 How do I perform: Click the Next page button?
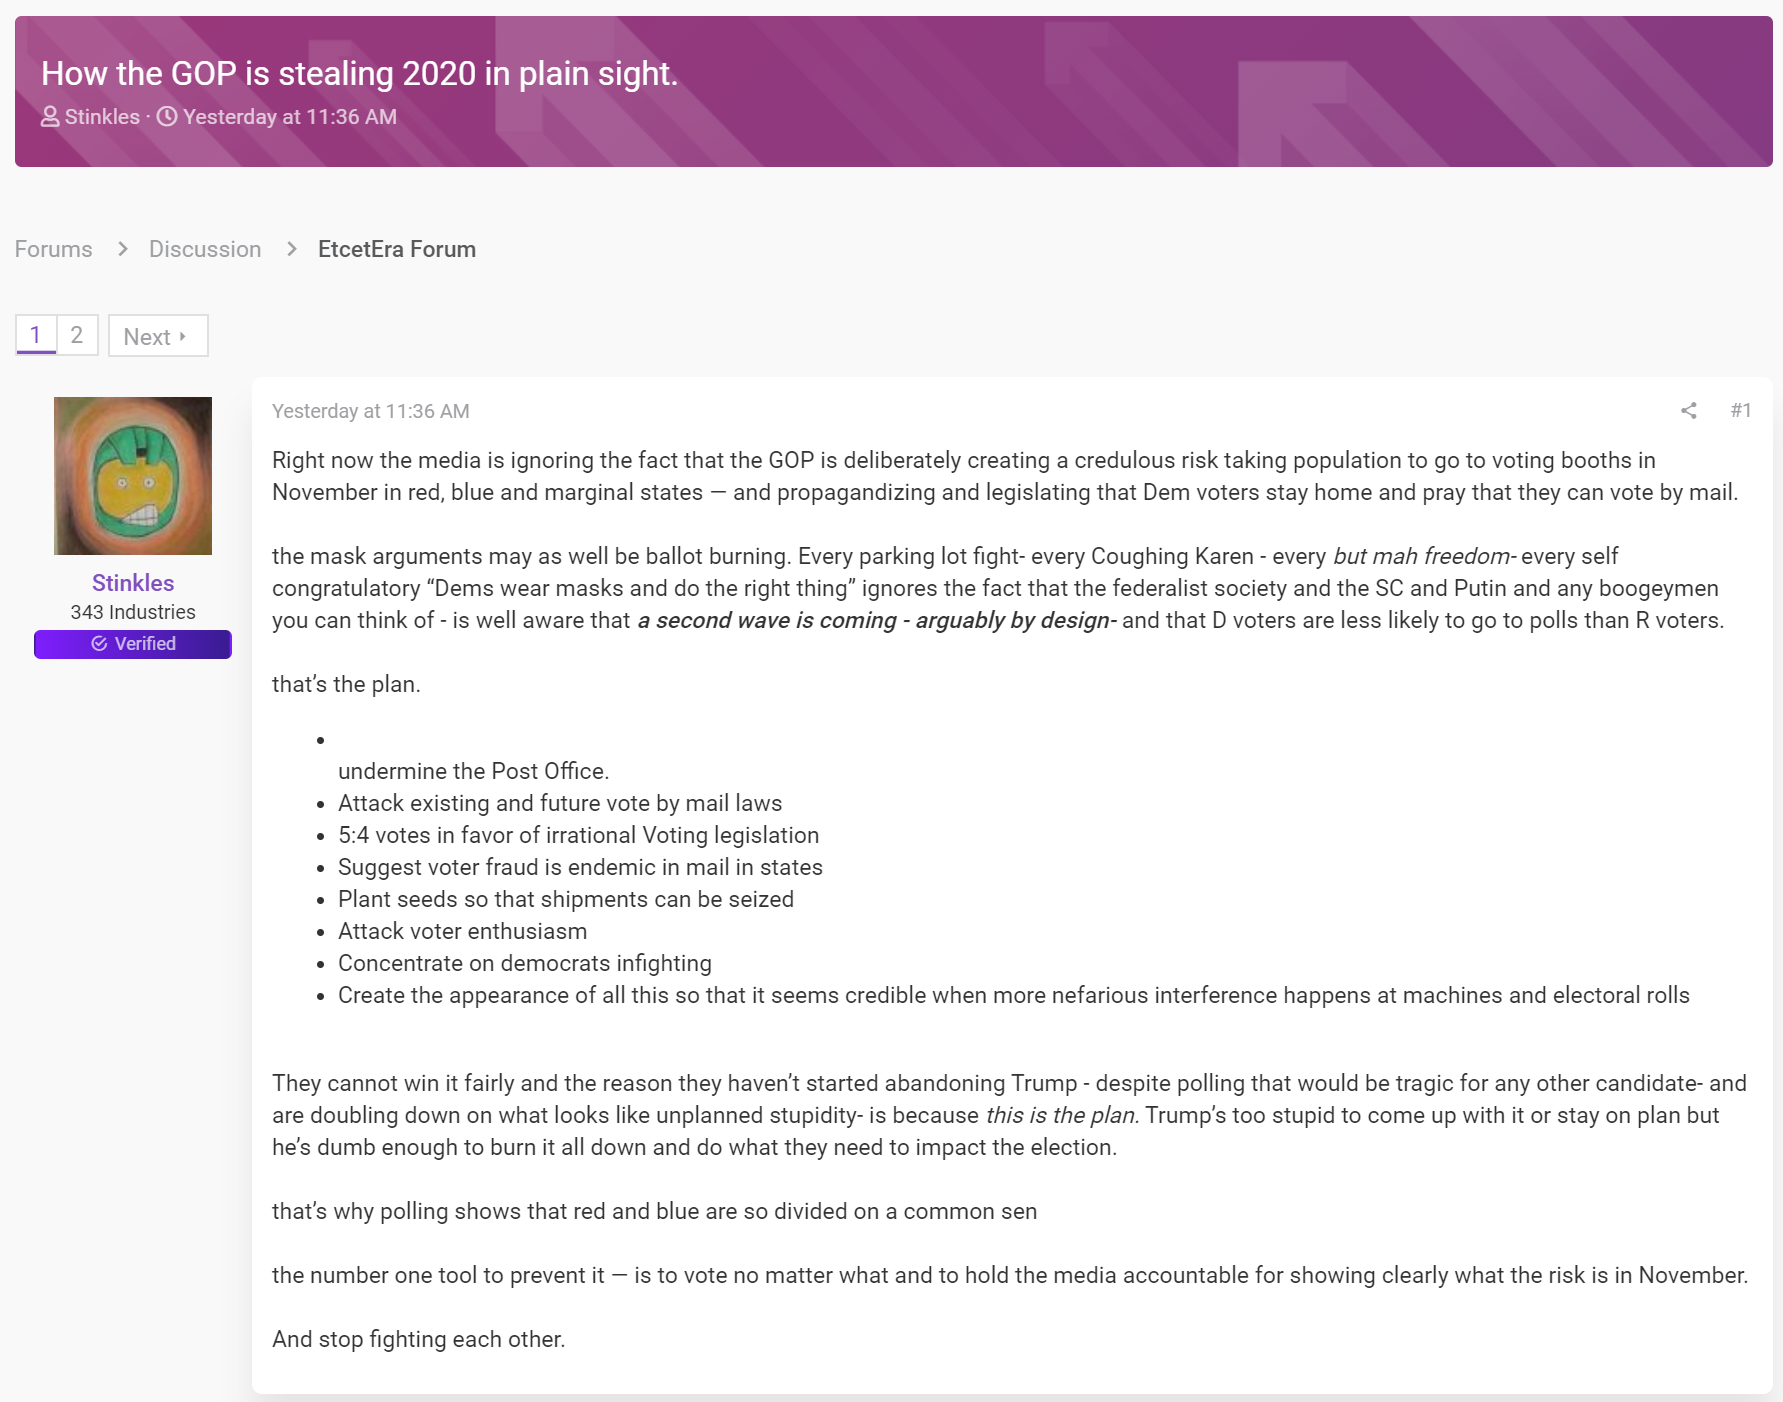[x=158, y=336]
